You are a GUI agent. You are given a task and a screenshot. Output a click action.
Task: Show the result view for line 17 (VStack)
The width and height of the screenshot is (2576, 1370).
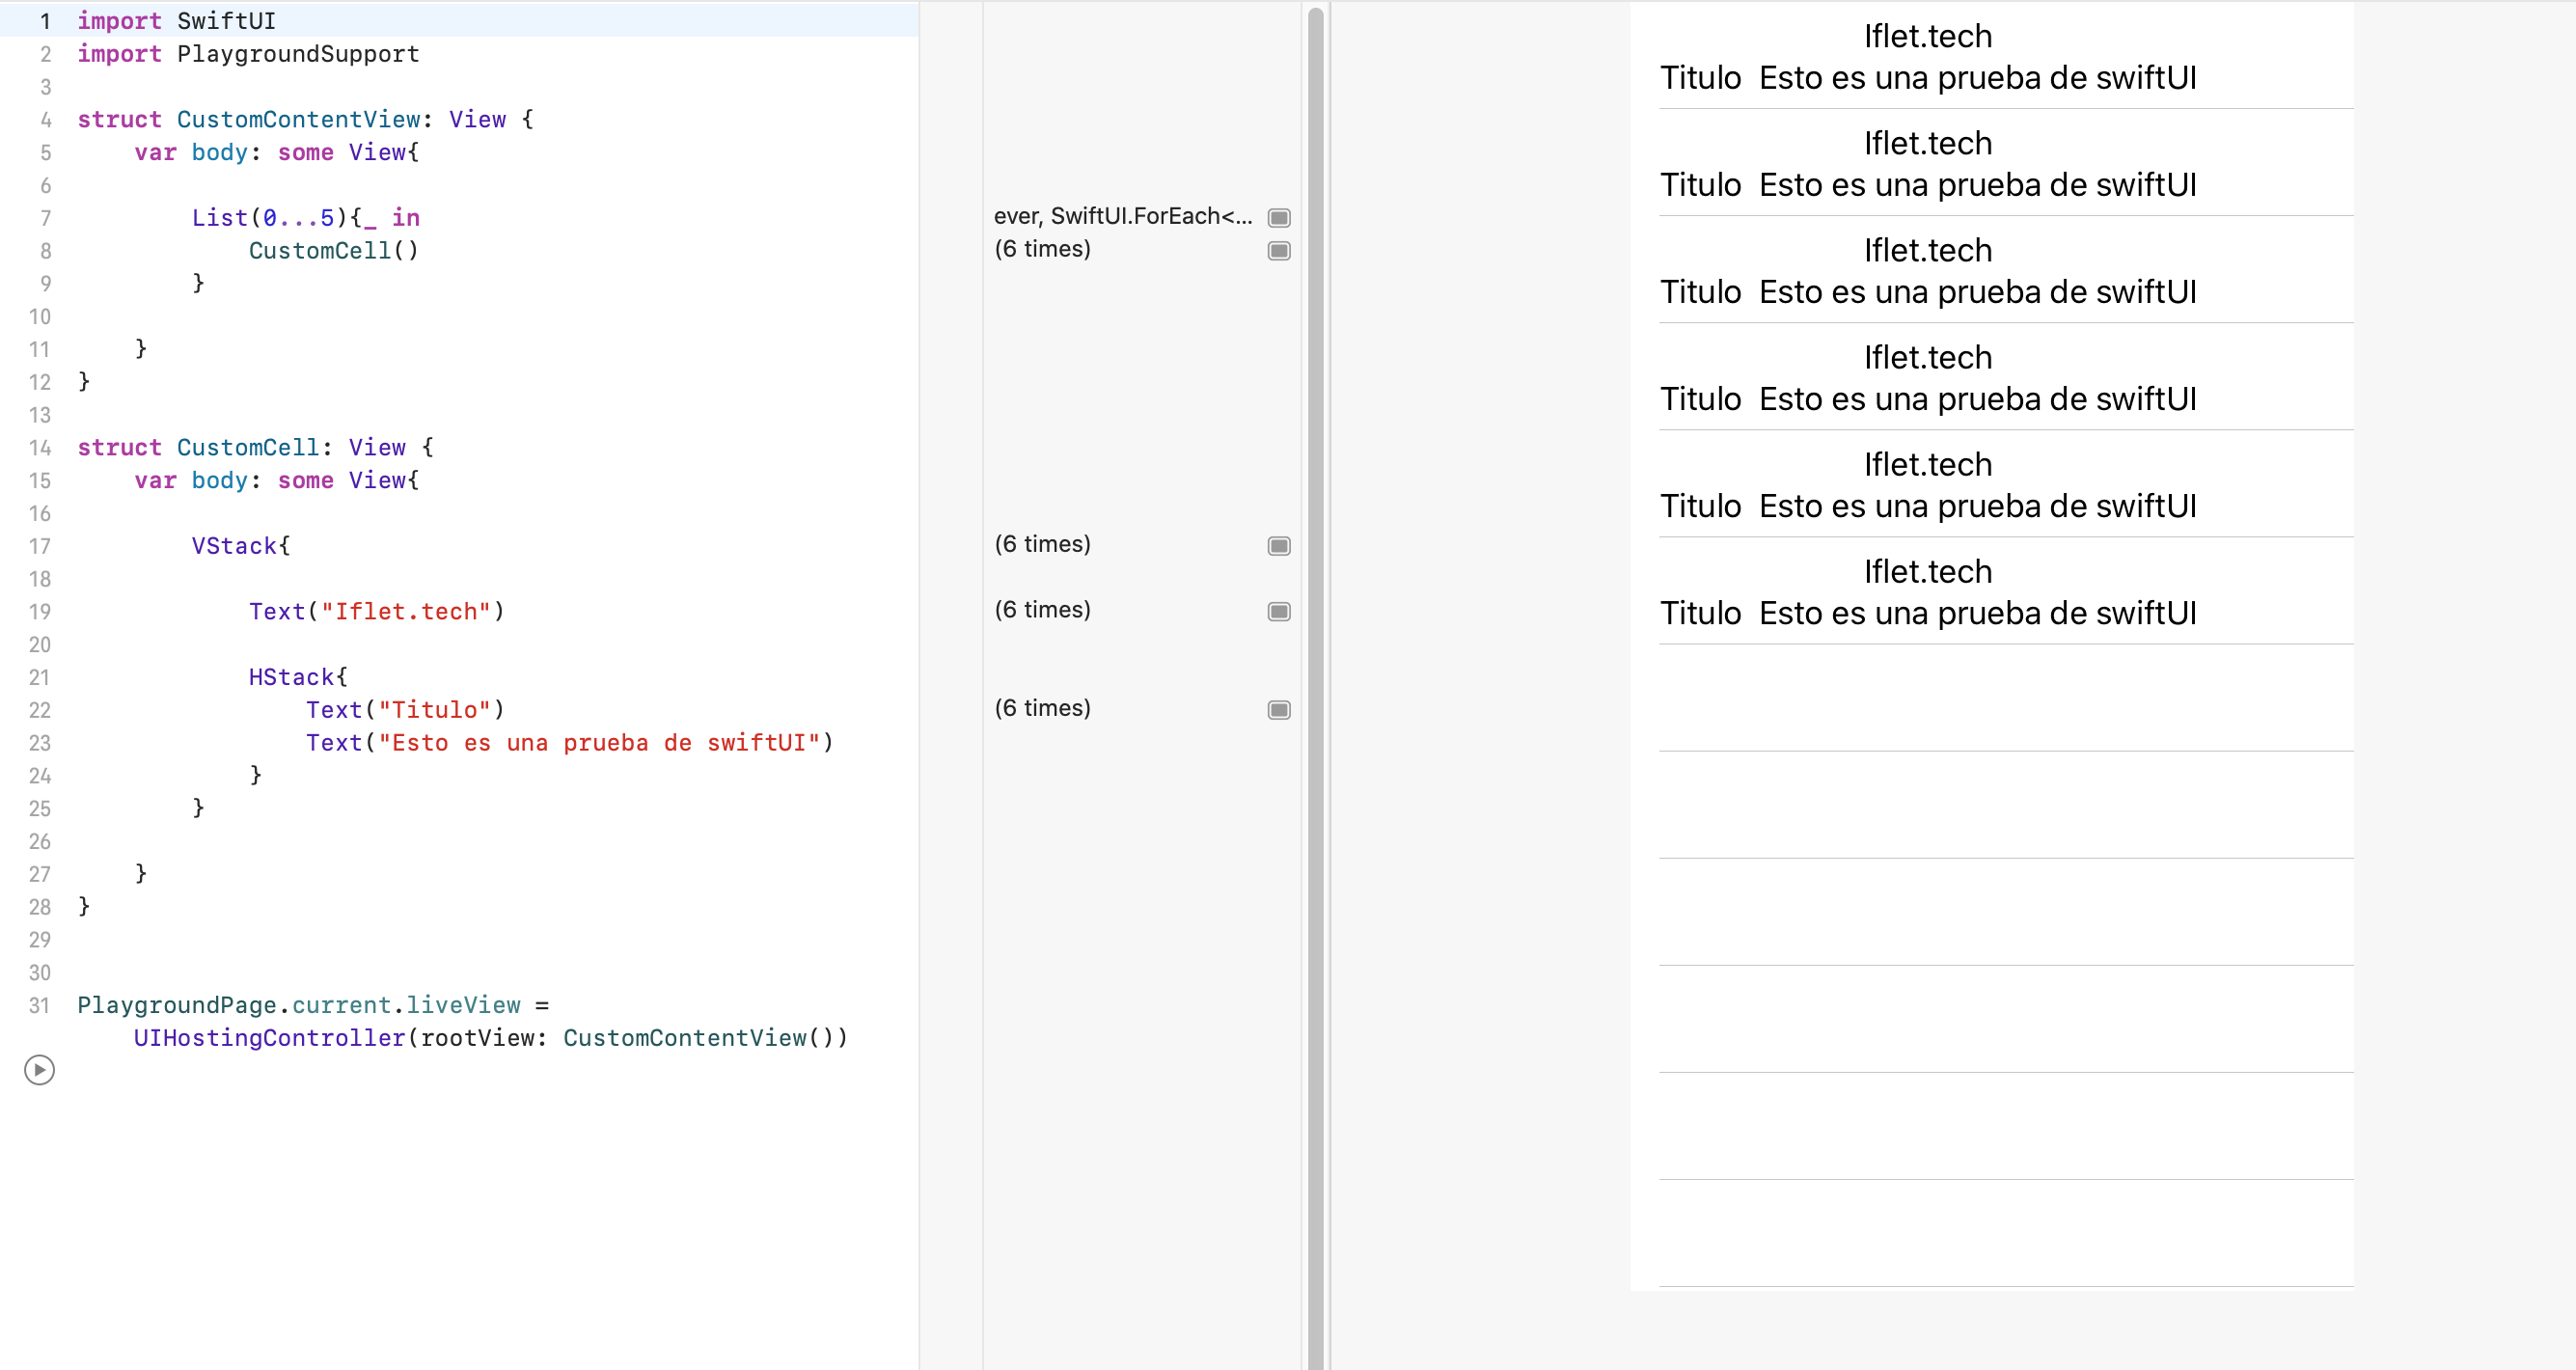[1279, 546]
